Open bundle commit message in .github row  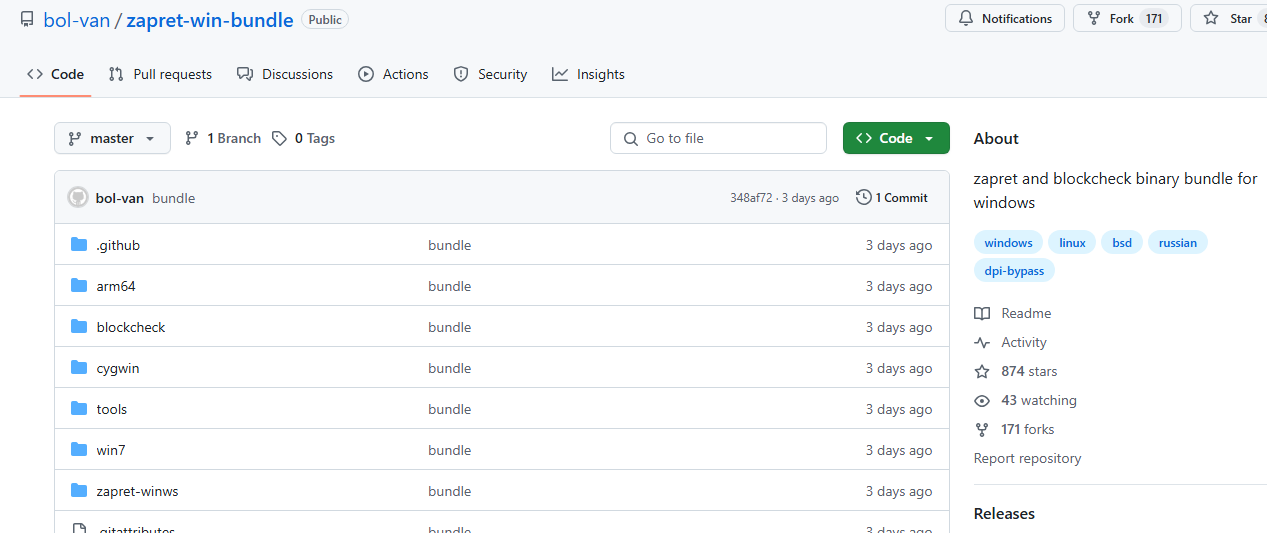(x=449, y=245)
